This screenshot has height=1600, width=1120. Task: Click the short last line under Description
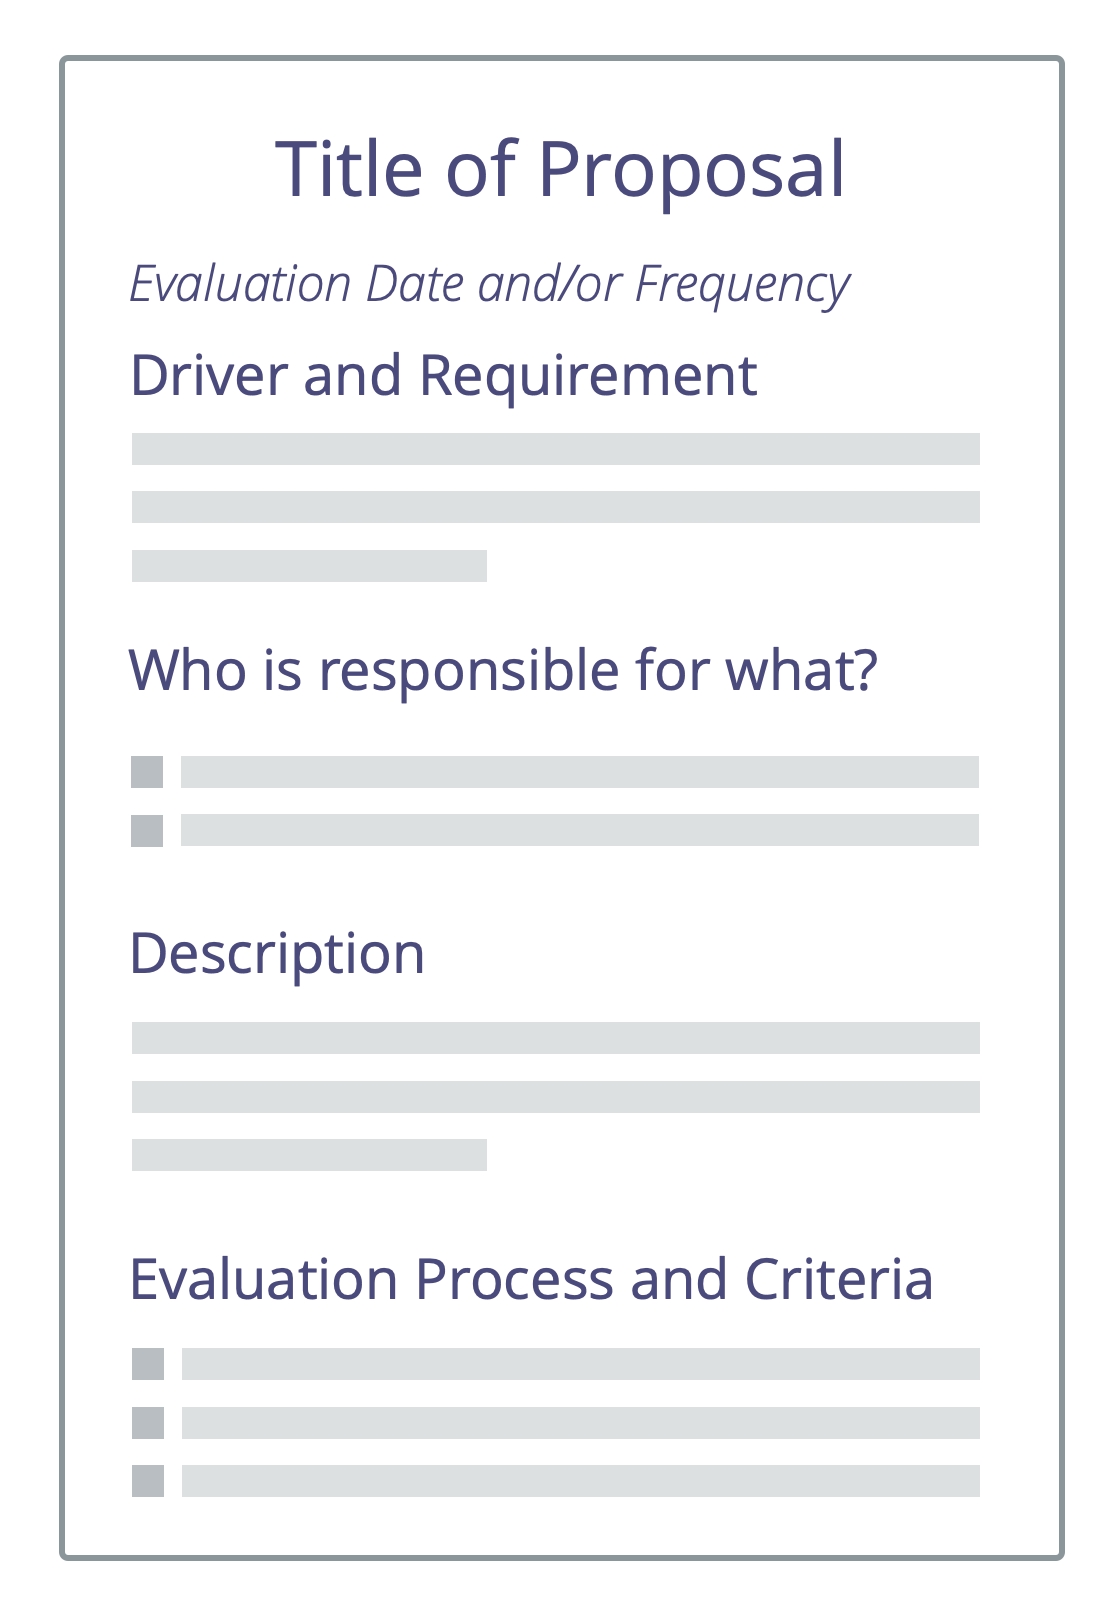[309, 1155]
